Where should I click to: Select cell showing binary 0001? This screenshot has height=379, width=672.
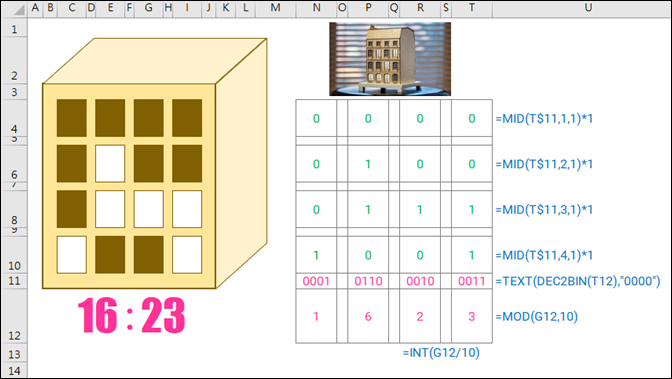click(x=316, y=281)
